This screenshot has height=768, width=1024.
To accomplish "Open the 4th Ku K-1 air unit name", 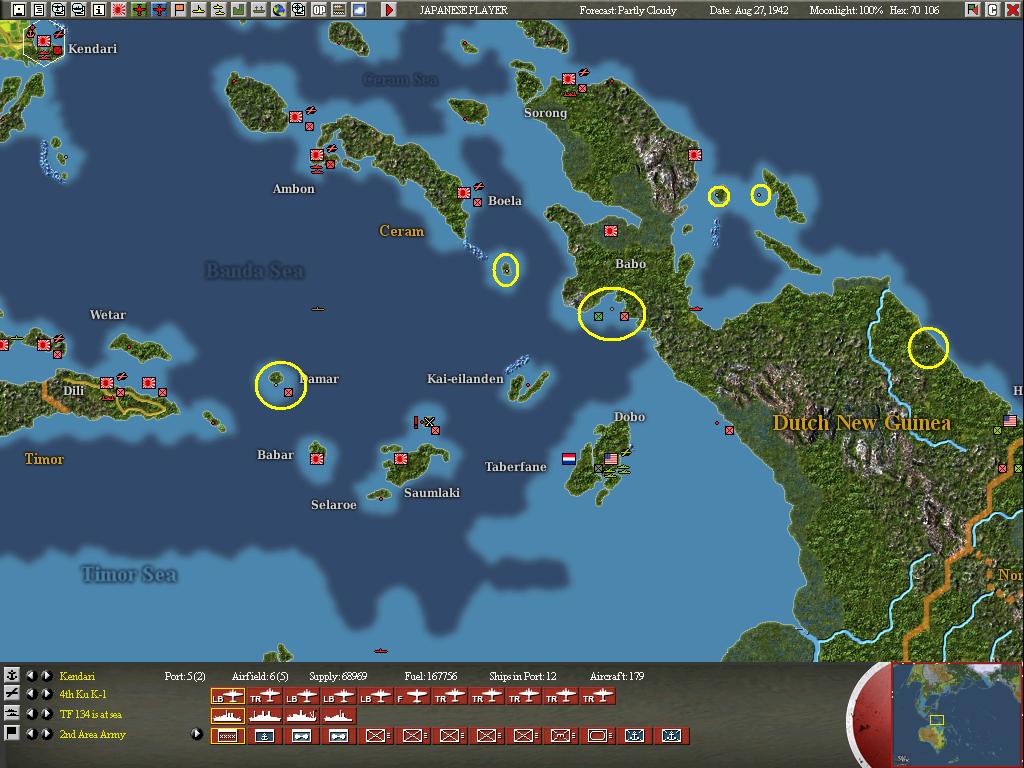I will coord(83,694).
